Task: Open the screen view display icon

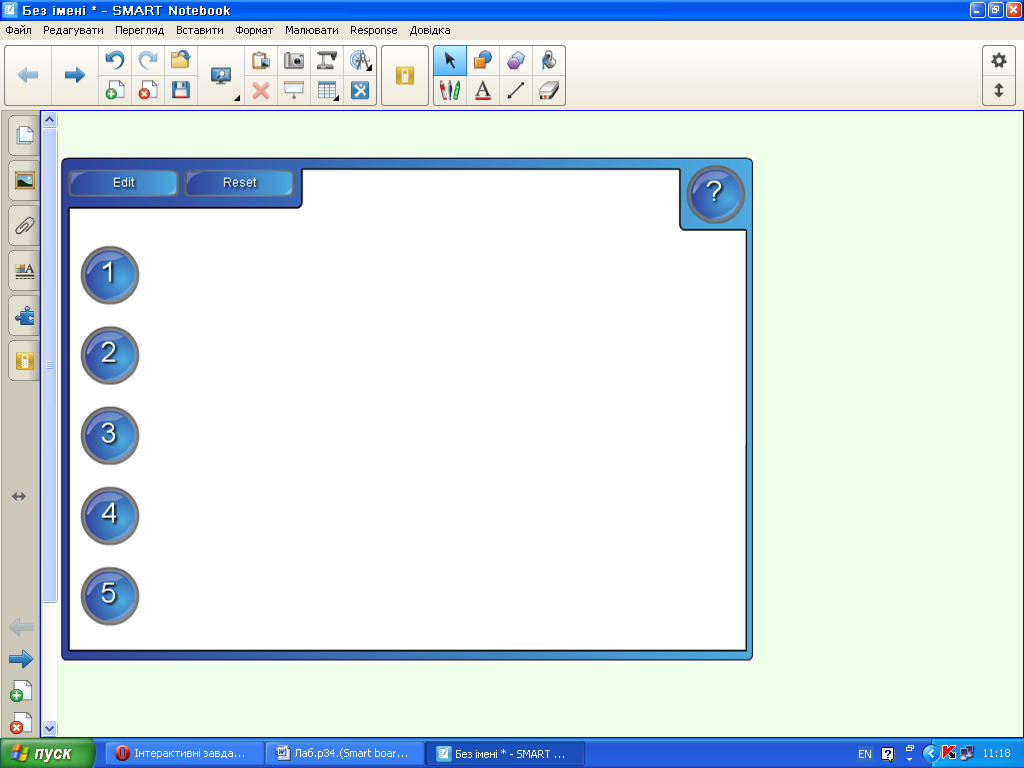Action: tap(221, 76)
